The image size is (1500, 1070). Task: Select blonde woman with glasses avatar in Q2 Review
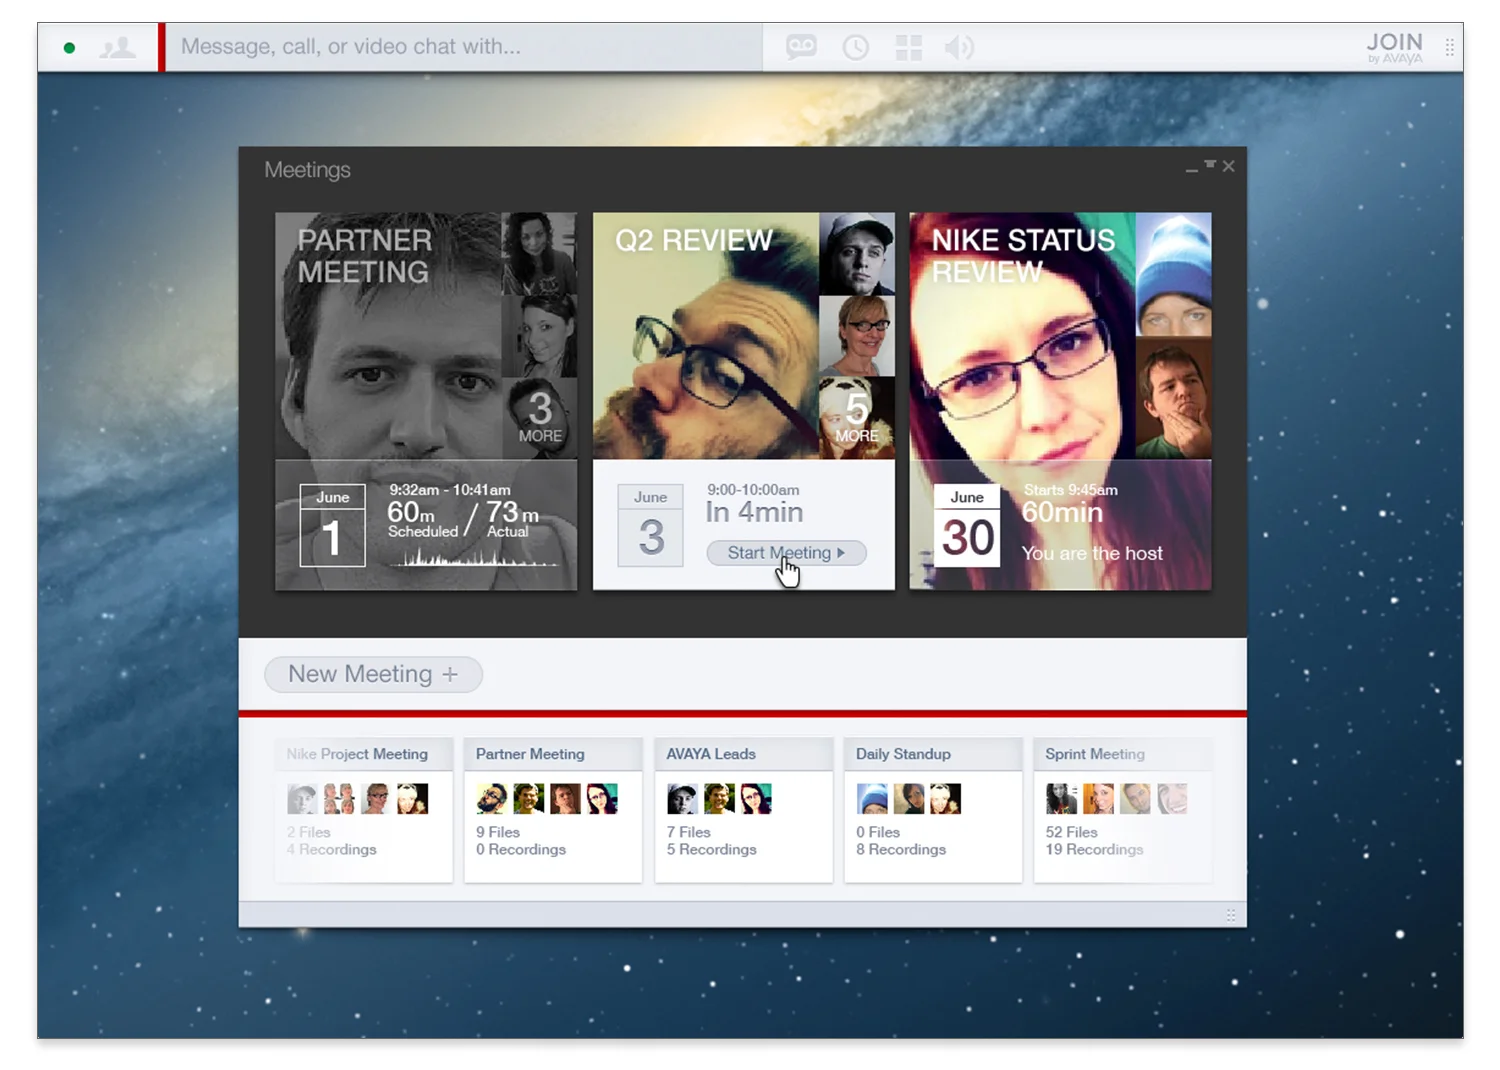pyautogui.click(x=857, y=336)
